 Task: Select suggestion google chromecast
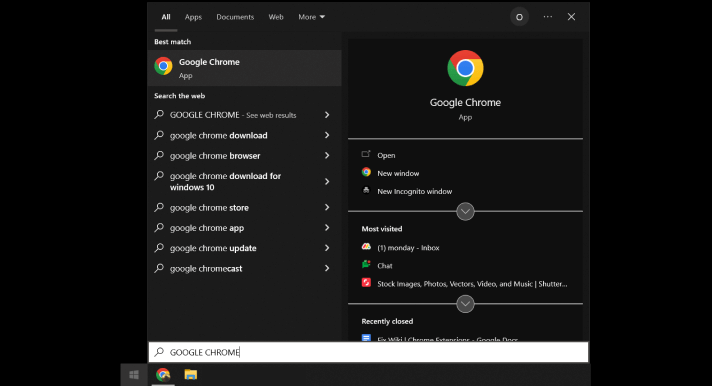click(206, 269)
